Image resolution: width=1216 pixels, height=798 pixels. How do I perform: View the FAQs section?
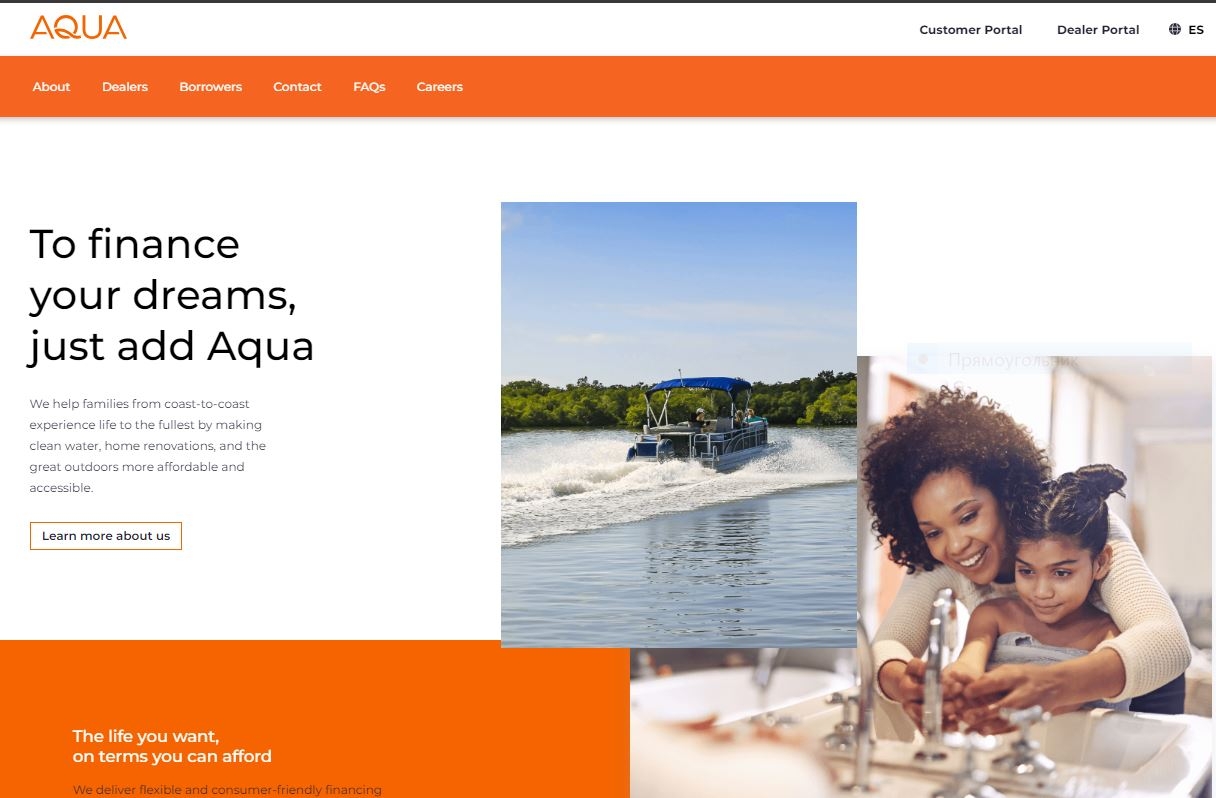(x=369, y=87)
